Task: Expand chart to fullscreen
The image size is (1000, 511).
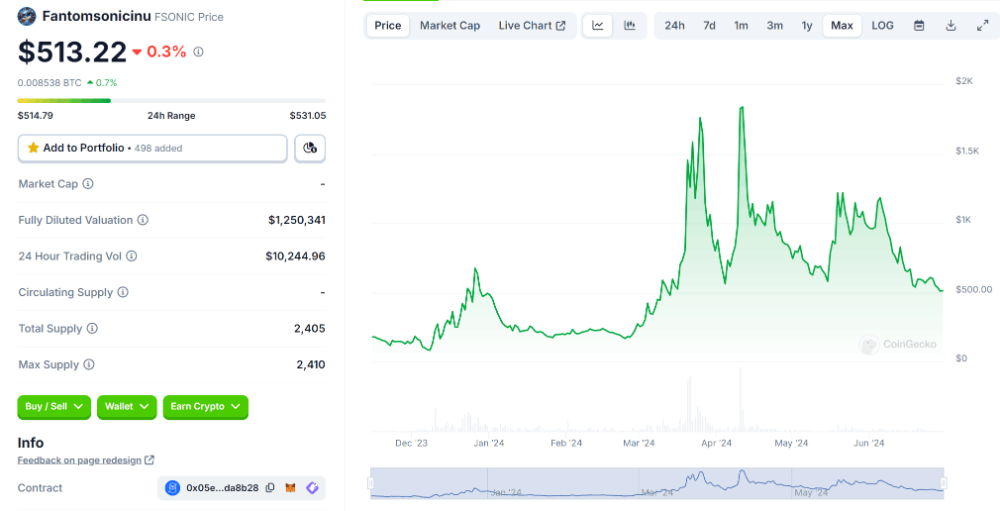Action: point(983,26)
